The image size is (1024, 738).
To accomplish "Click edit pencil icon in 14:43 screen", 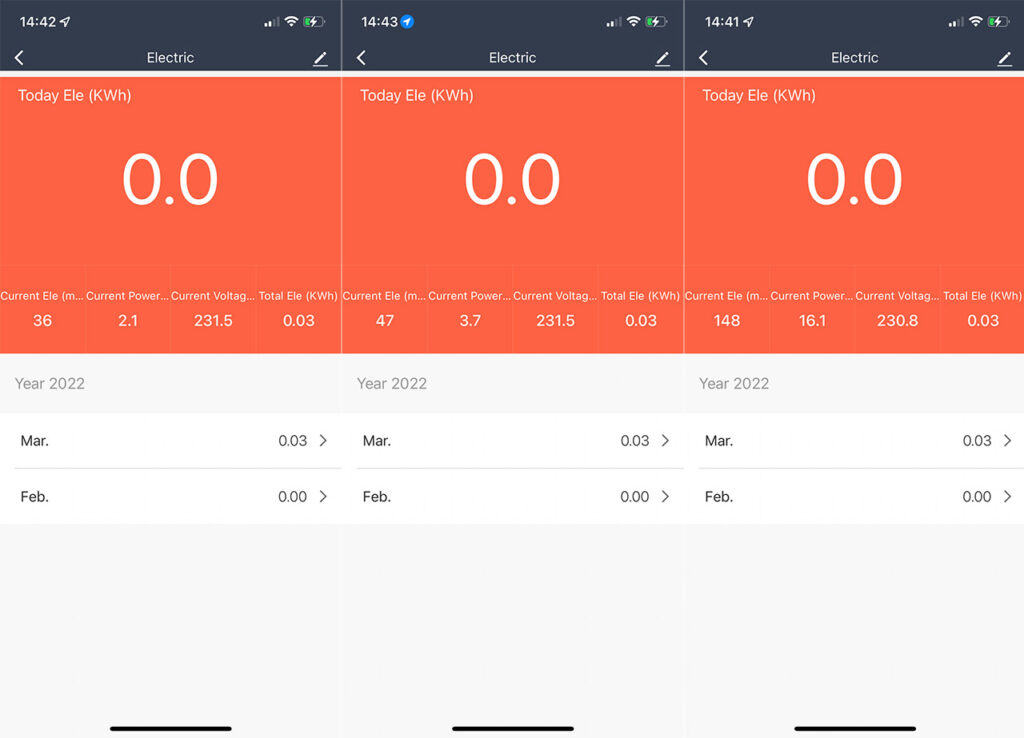I will (662, 59).
